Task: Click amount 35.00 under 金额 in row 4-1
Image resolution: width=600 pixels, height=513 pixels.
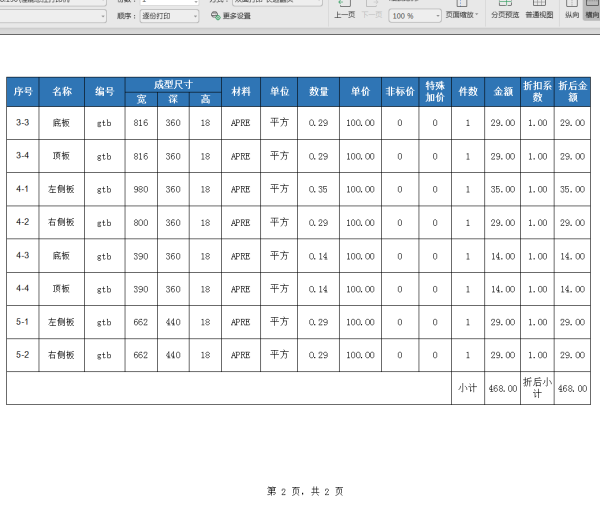Action: (503, 189)
